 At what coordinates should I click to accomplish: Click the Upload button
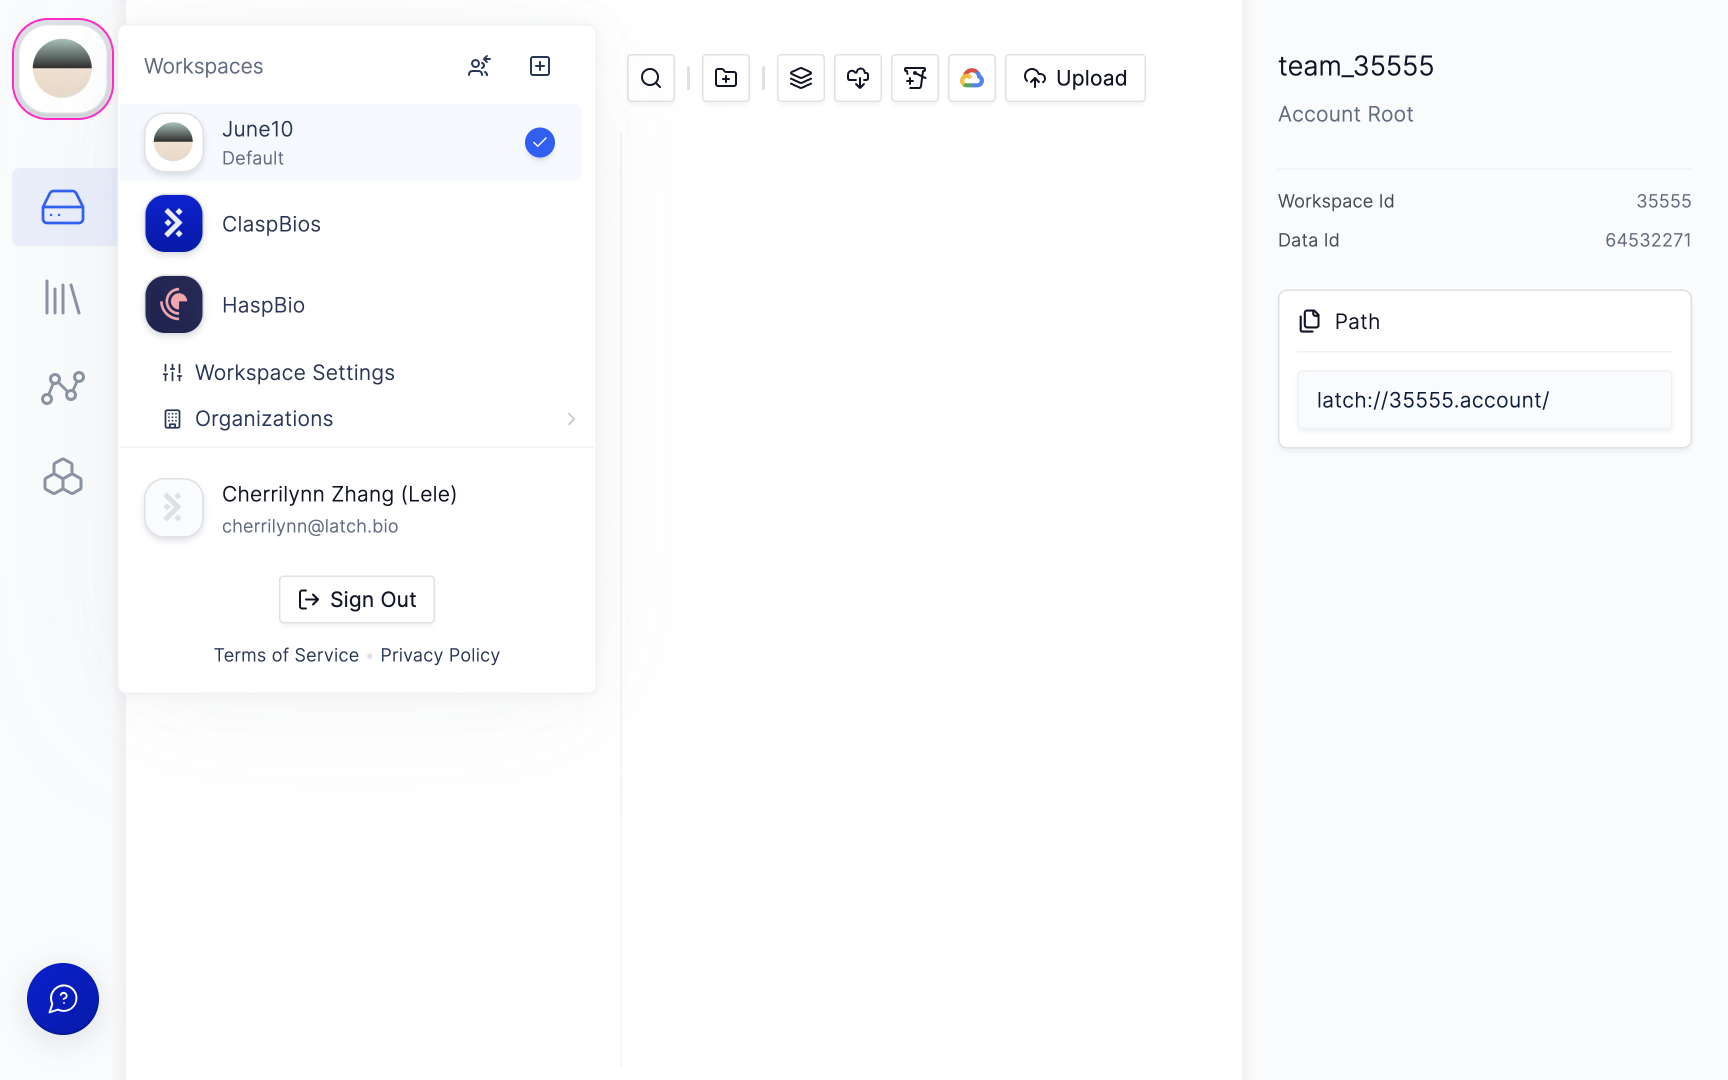1075,78
